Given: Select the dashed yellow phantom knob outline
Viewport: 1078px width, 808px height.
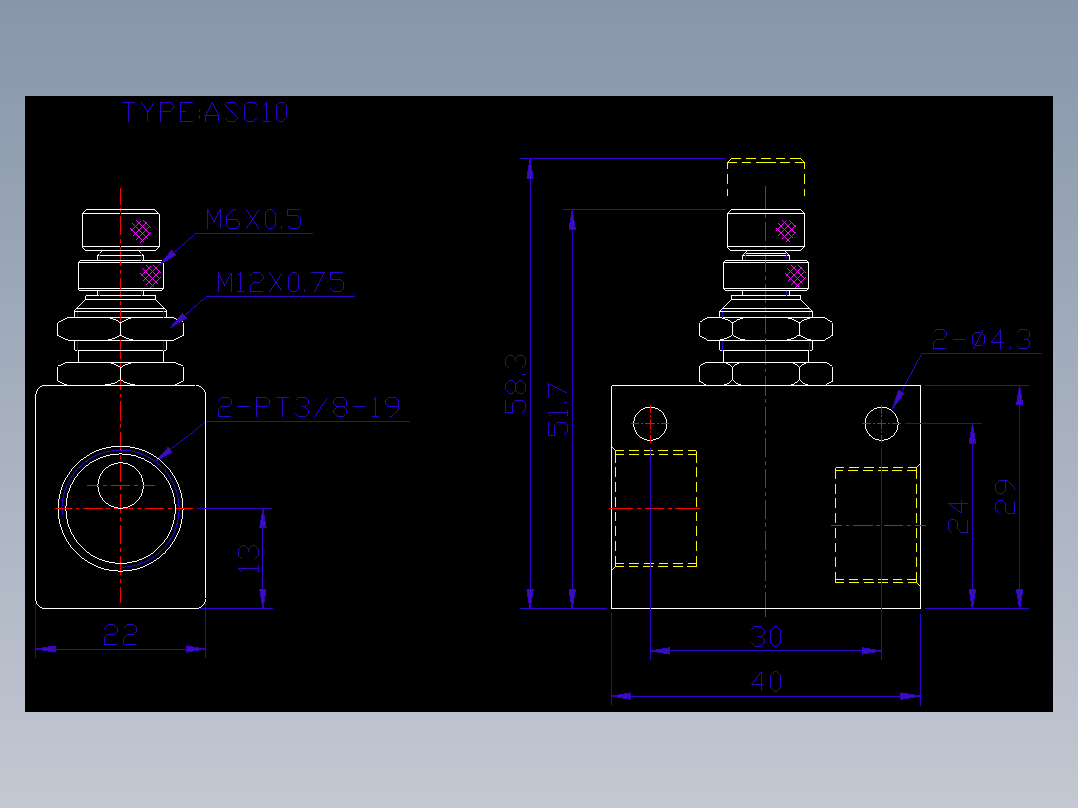Looking at the screenshot, I should [x=766, y=178].
